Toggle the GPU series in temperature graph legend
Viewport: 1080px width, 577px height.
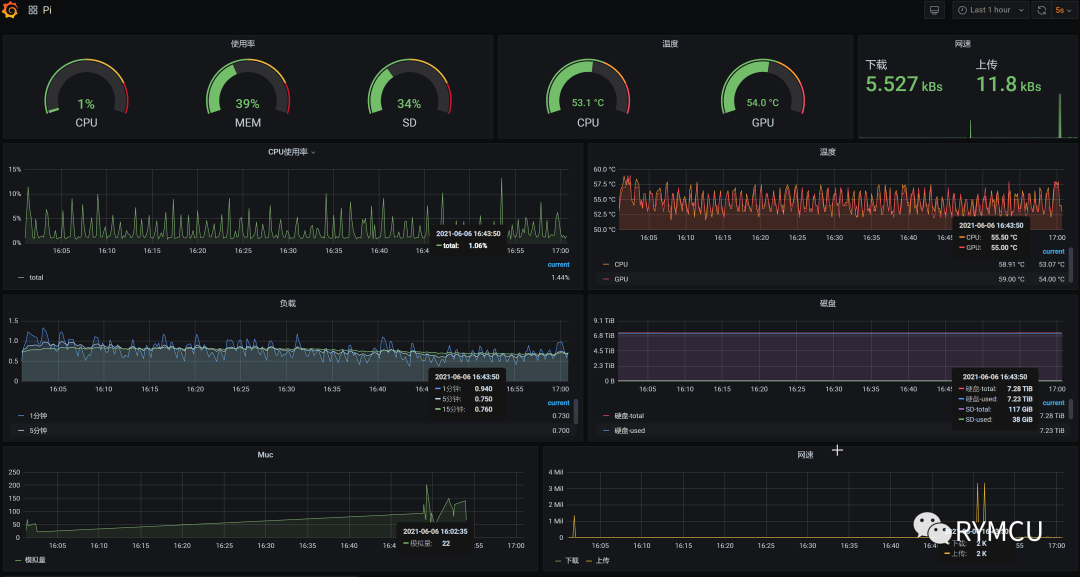[621, 279]
